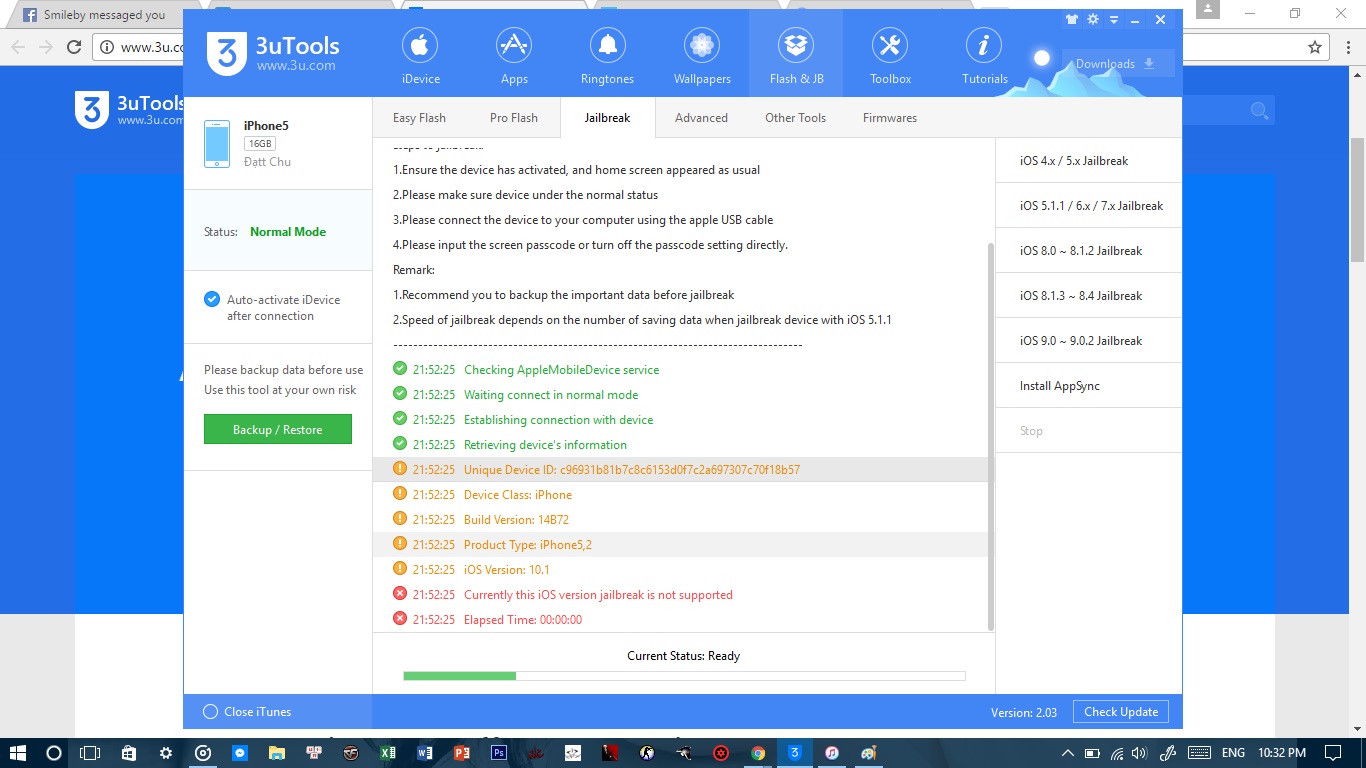The height and width of the screenshot is (768, 1366).
Task: Open 3uTools settings gear icon
Action: [1093, 19]
